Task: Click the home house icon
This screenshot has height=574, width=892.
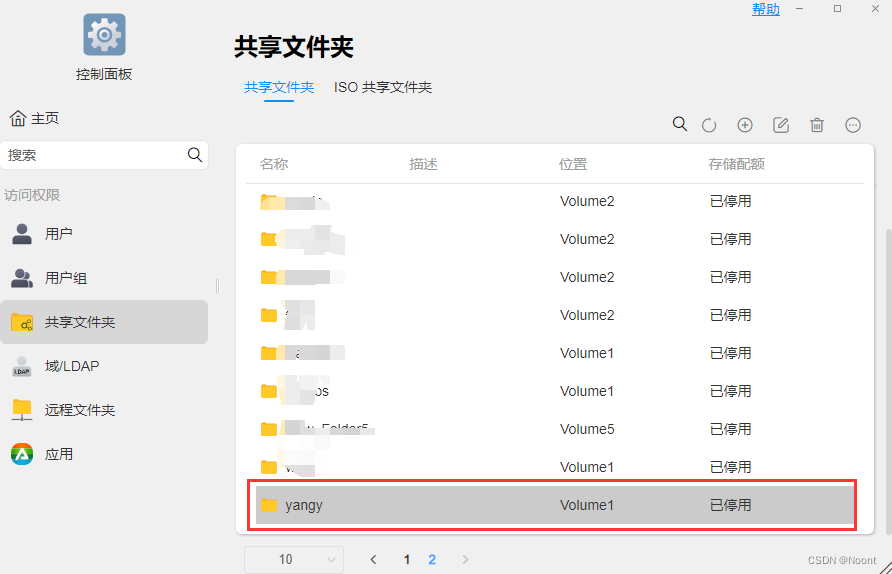Action: pyautogui.click(x=18, y=118)
